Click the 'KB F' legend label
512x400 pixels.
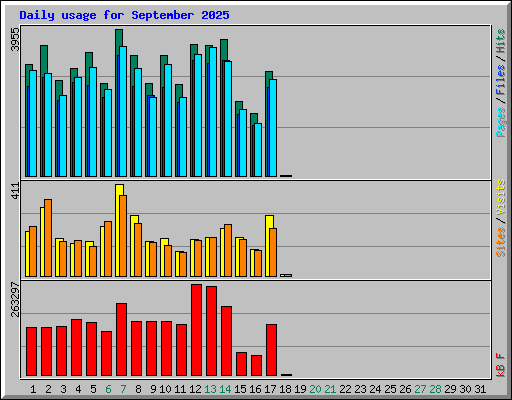[501, 365]
